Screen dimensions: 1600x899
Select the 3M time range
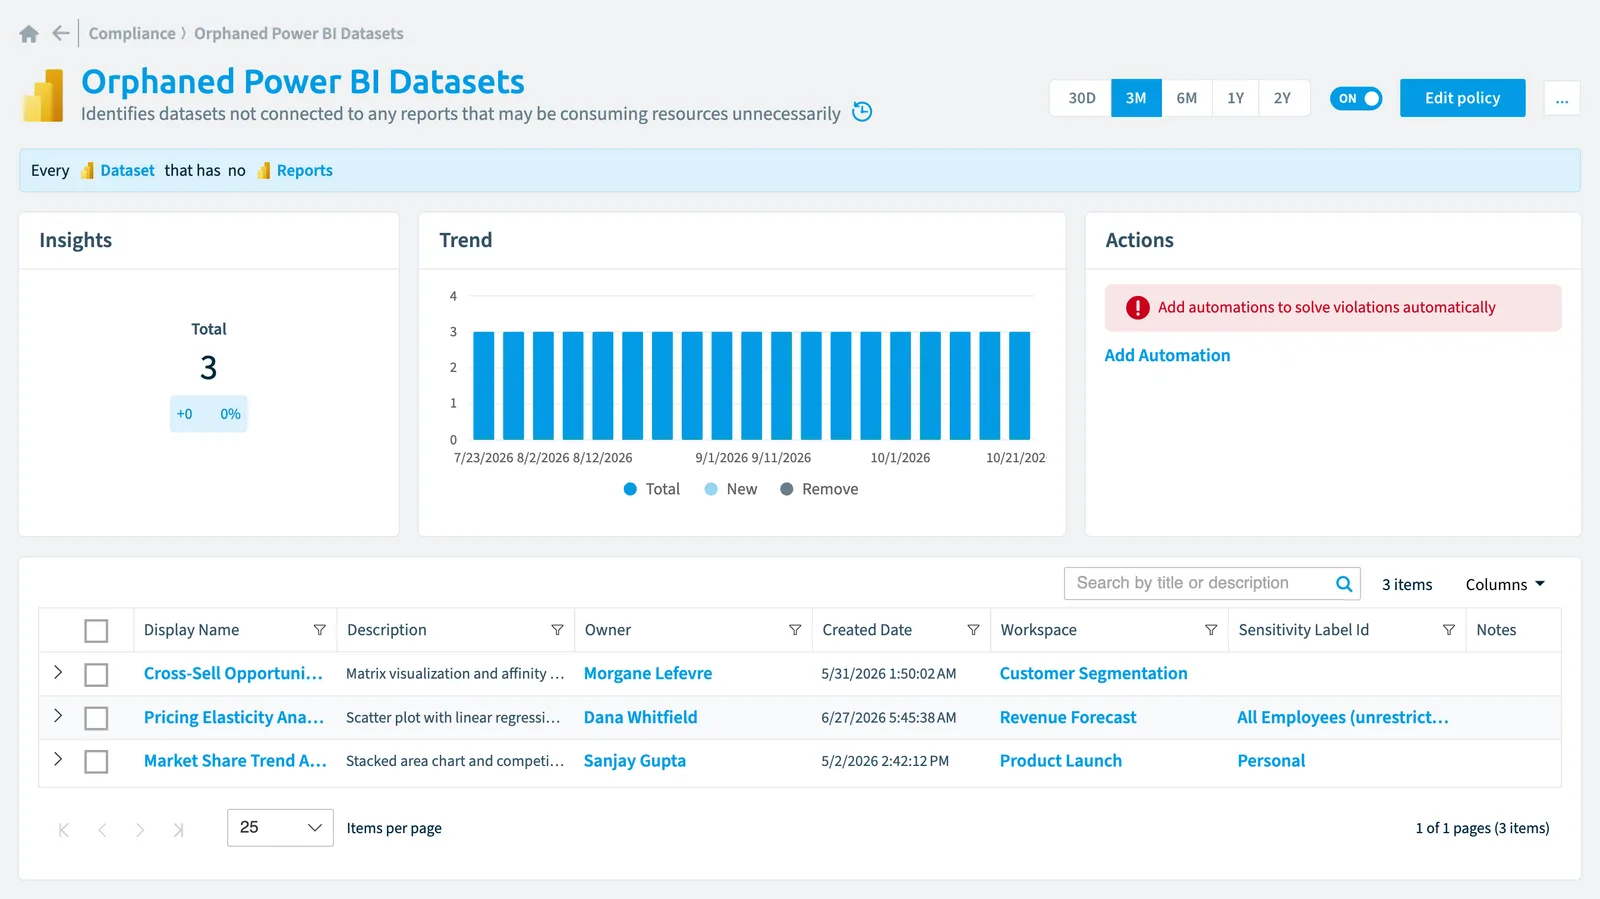[1136, 98]
